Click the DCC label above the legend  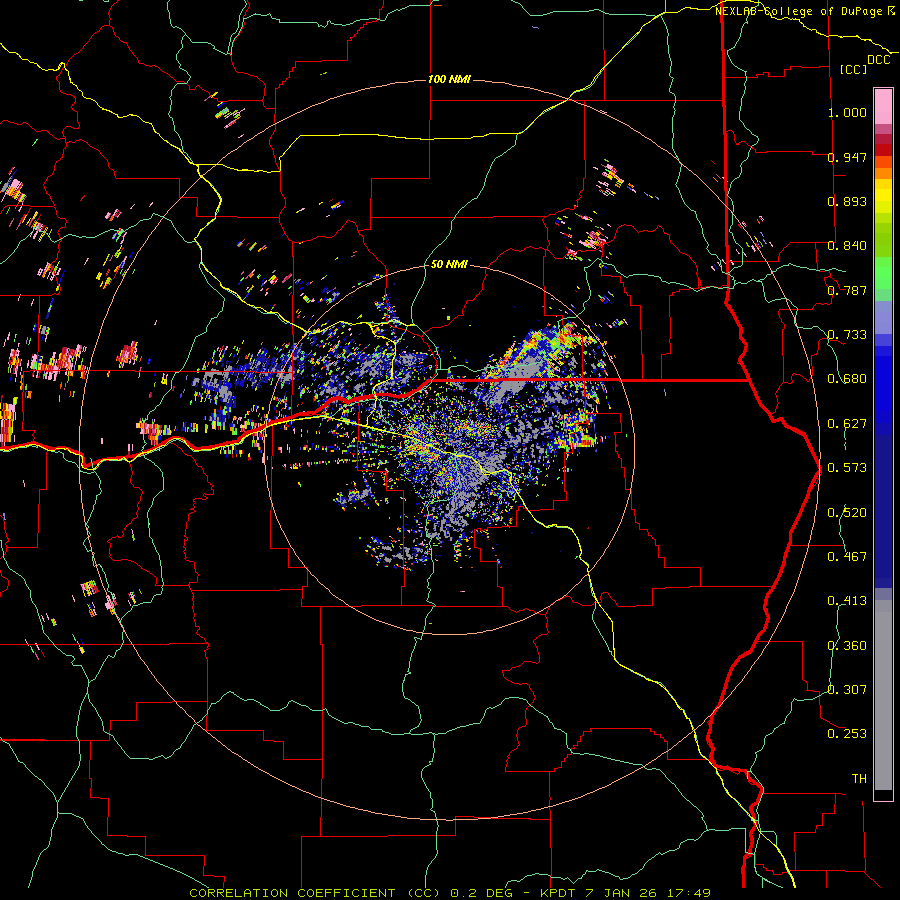tap(879, 60)
